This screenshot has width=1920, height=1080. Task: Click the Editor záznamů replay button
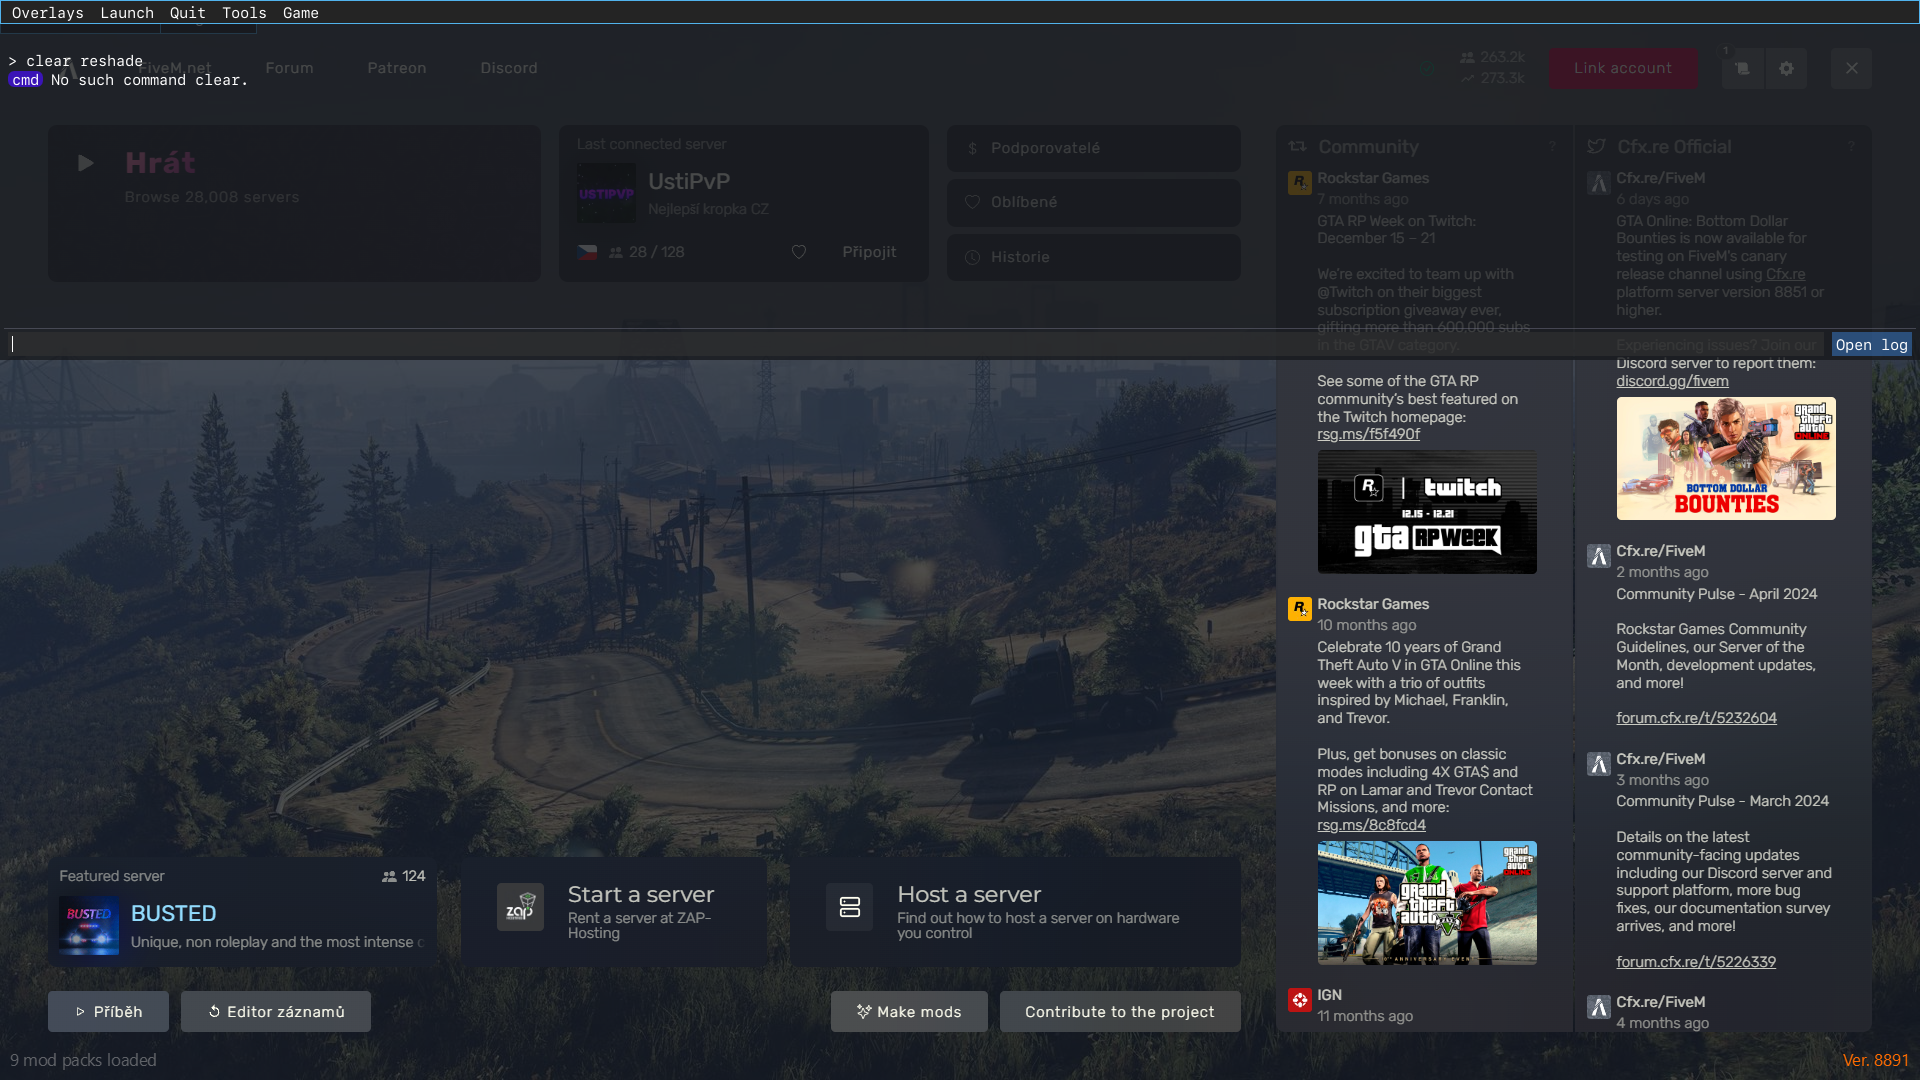pyautogui.click(x=276, y=1012)
